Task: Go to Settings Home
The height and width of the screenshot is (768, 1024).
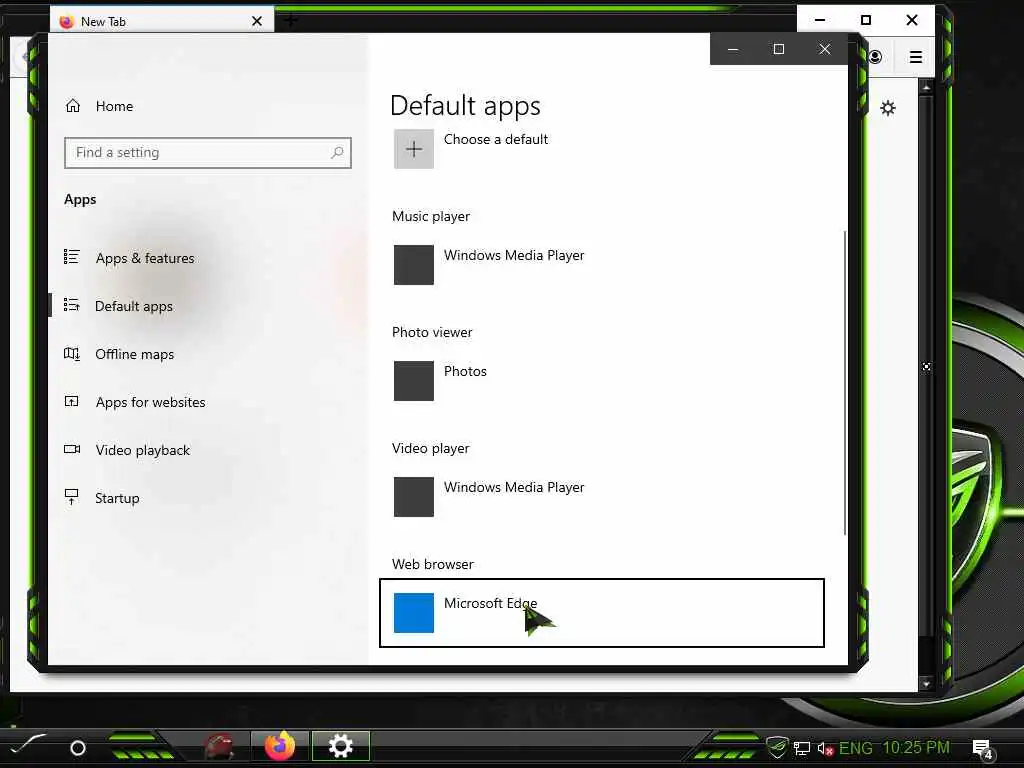Action: [x=99, y=106]
